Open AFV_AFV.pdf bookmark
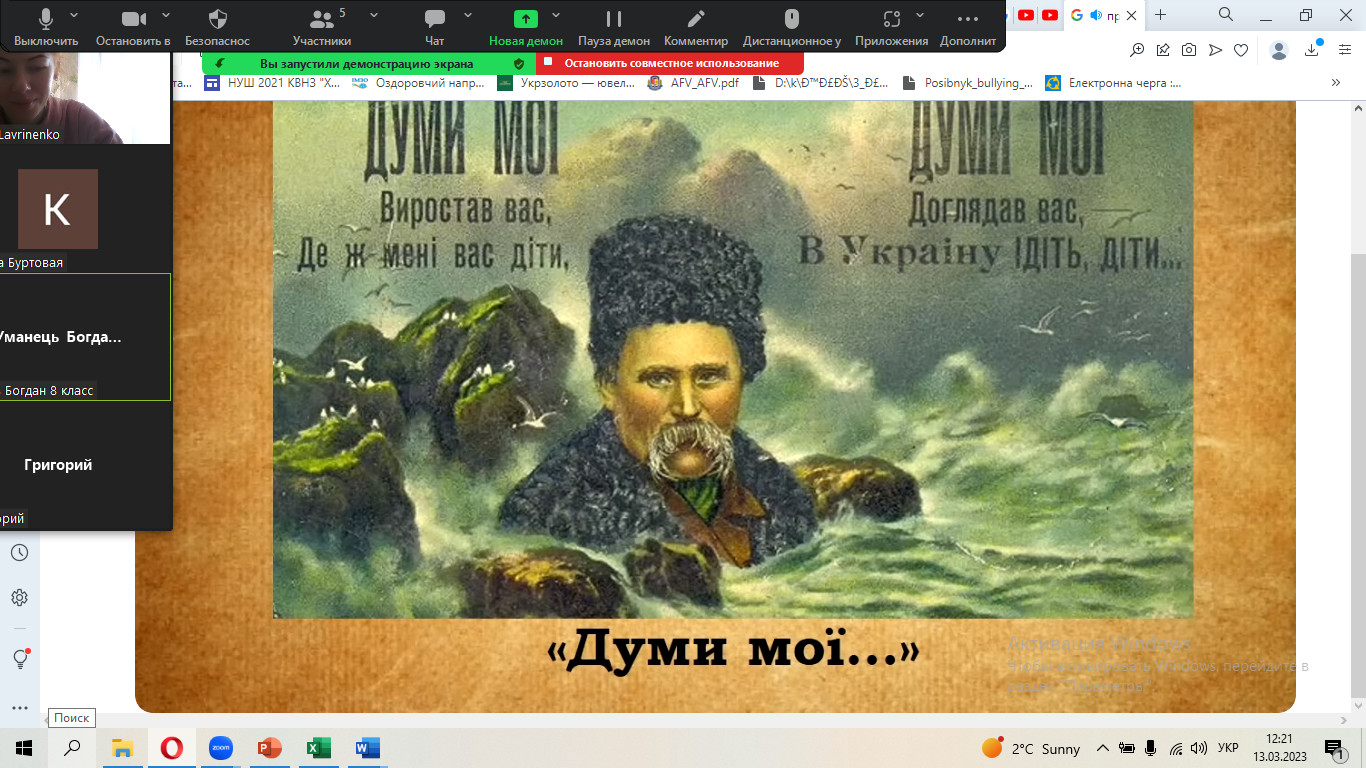 coord(693,83)
